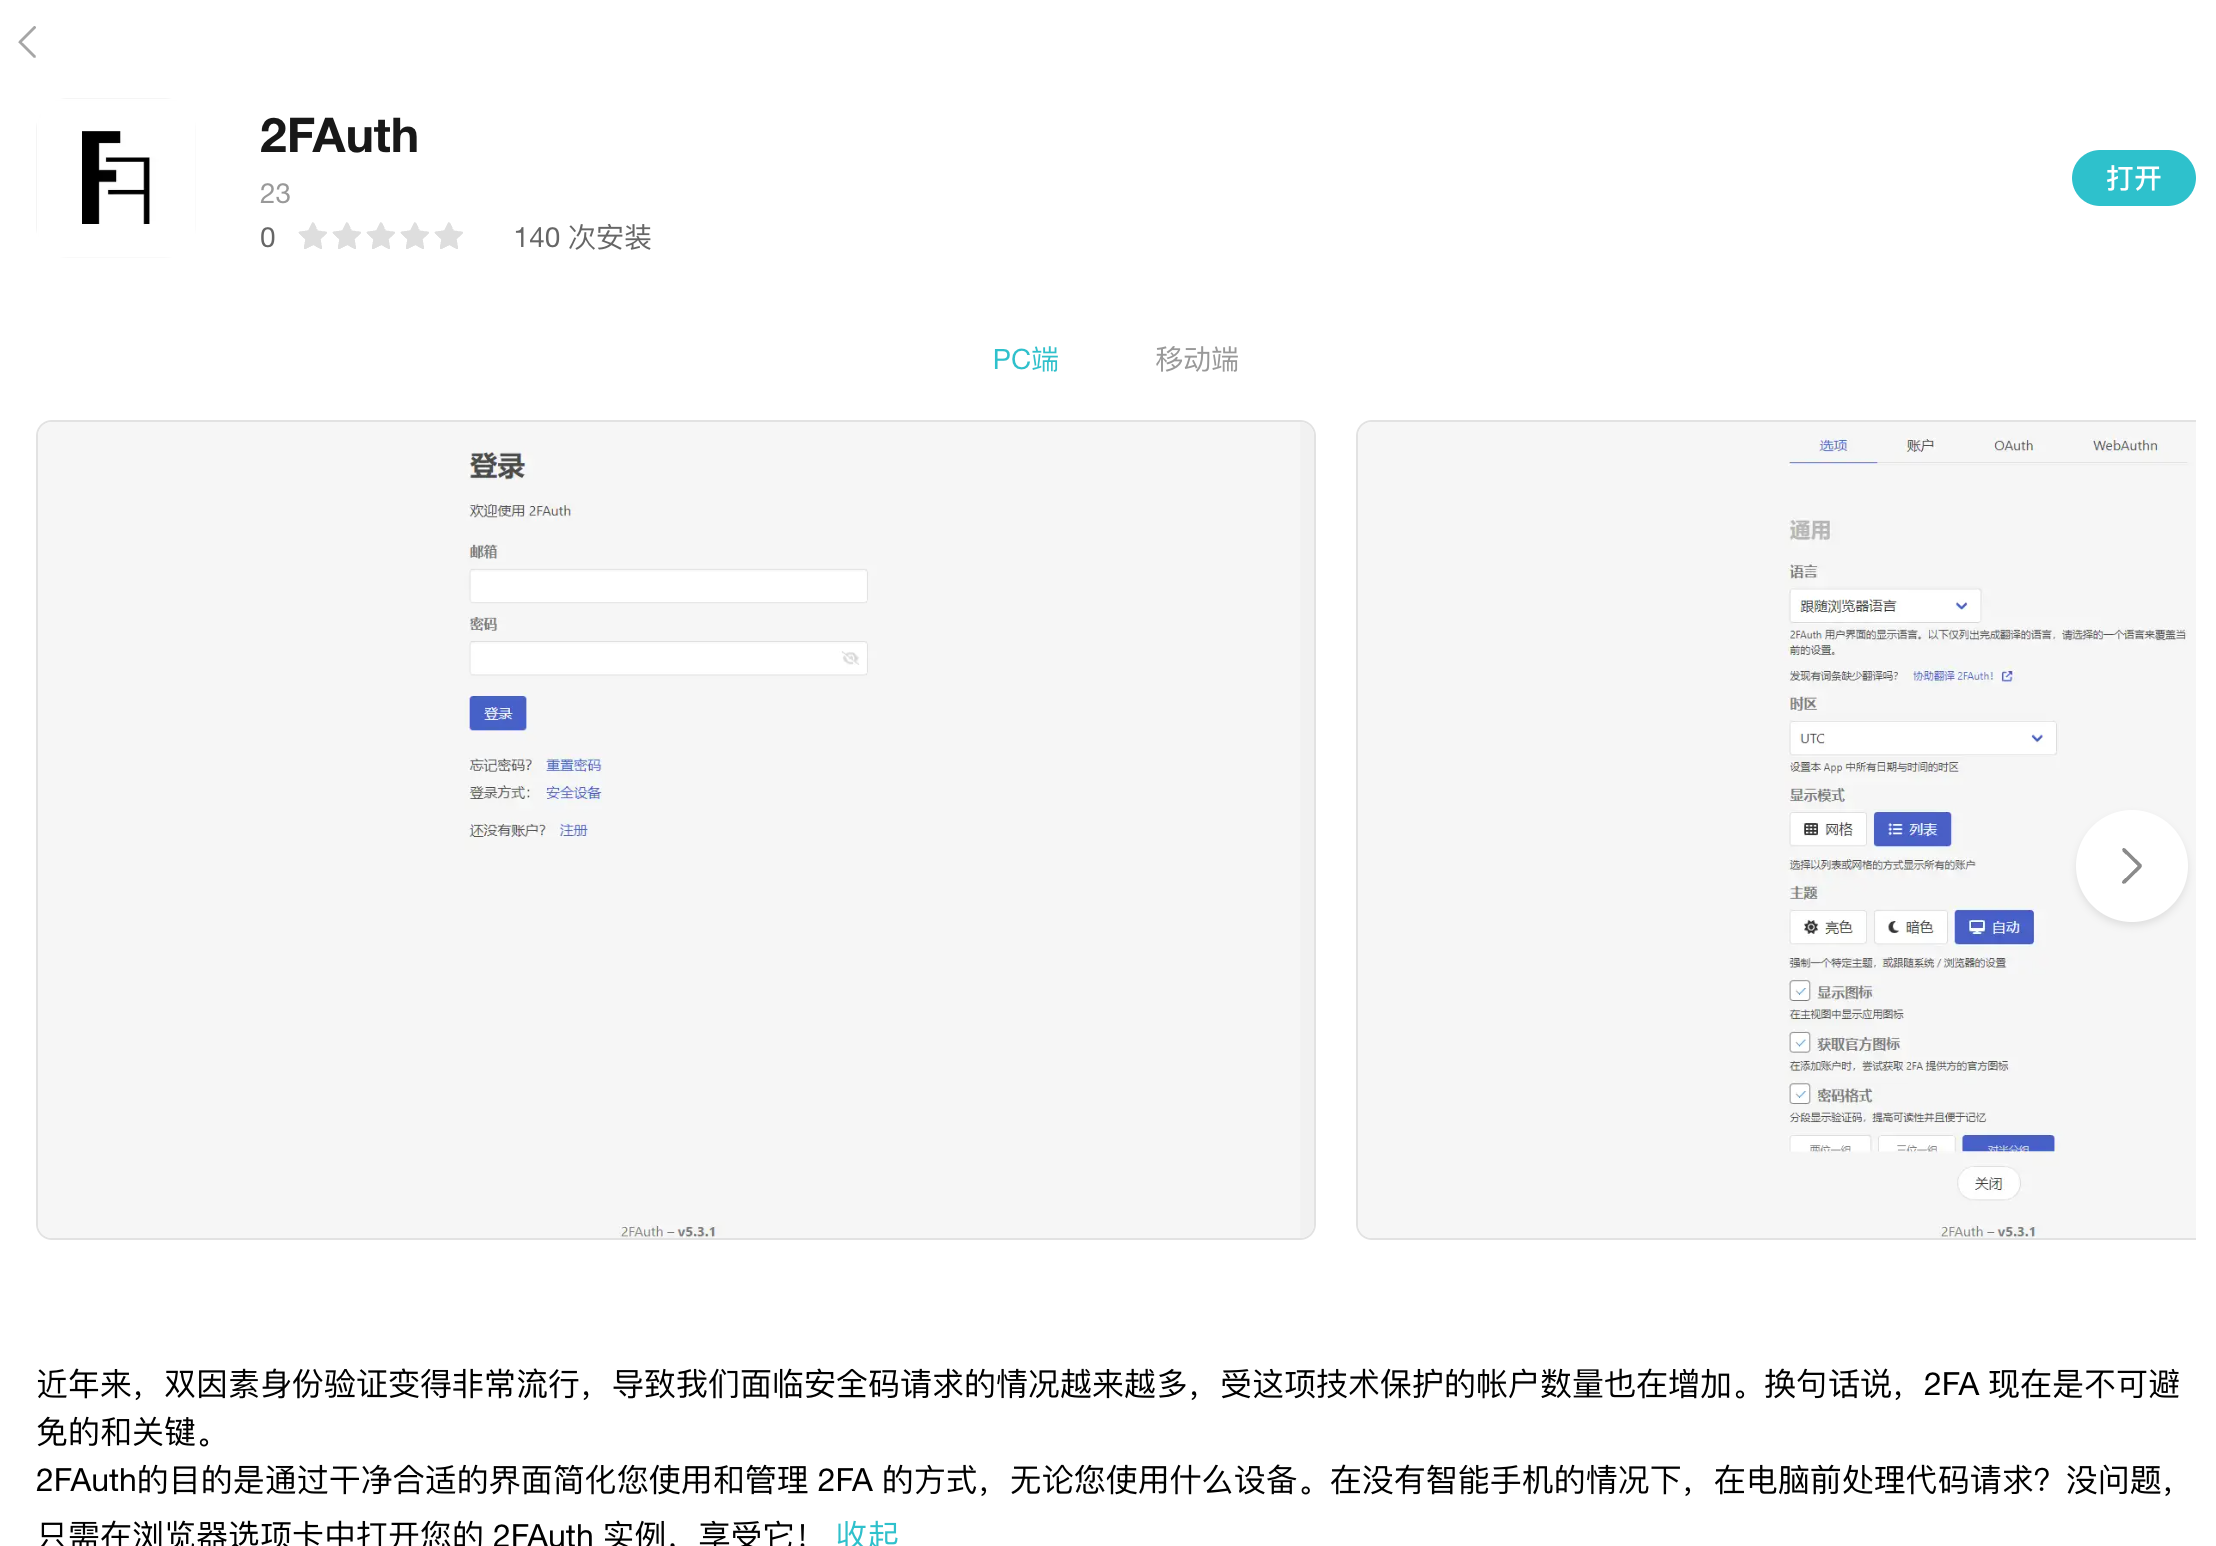Image resolution: width=2216 pixels, height=1546 pixels.
Task: Switch to the 移动端 tab
Action: [x=1196, y=359]
